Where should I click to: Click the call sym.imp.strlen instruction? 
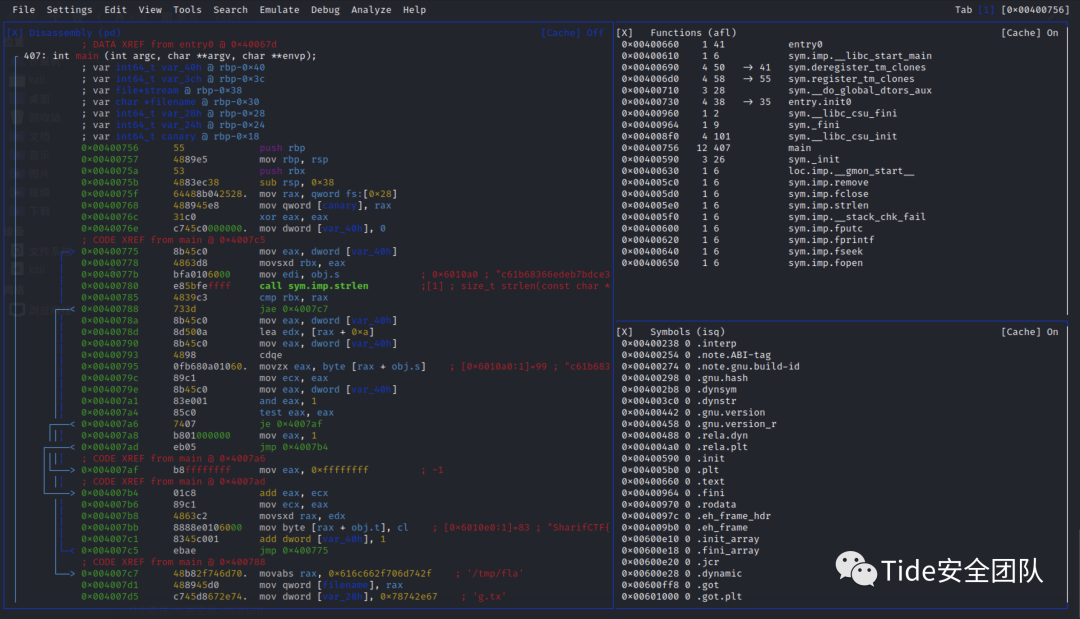pyautogui.click(x=314, y=286)
